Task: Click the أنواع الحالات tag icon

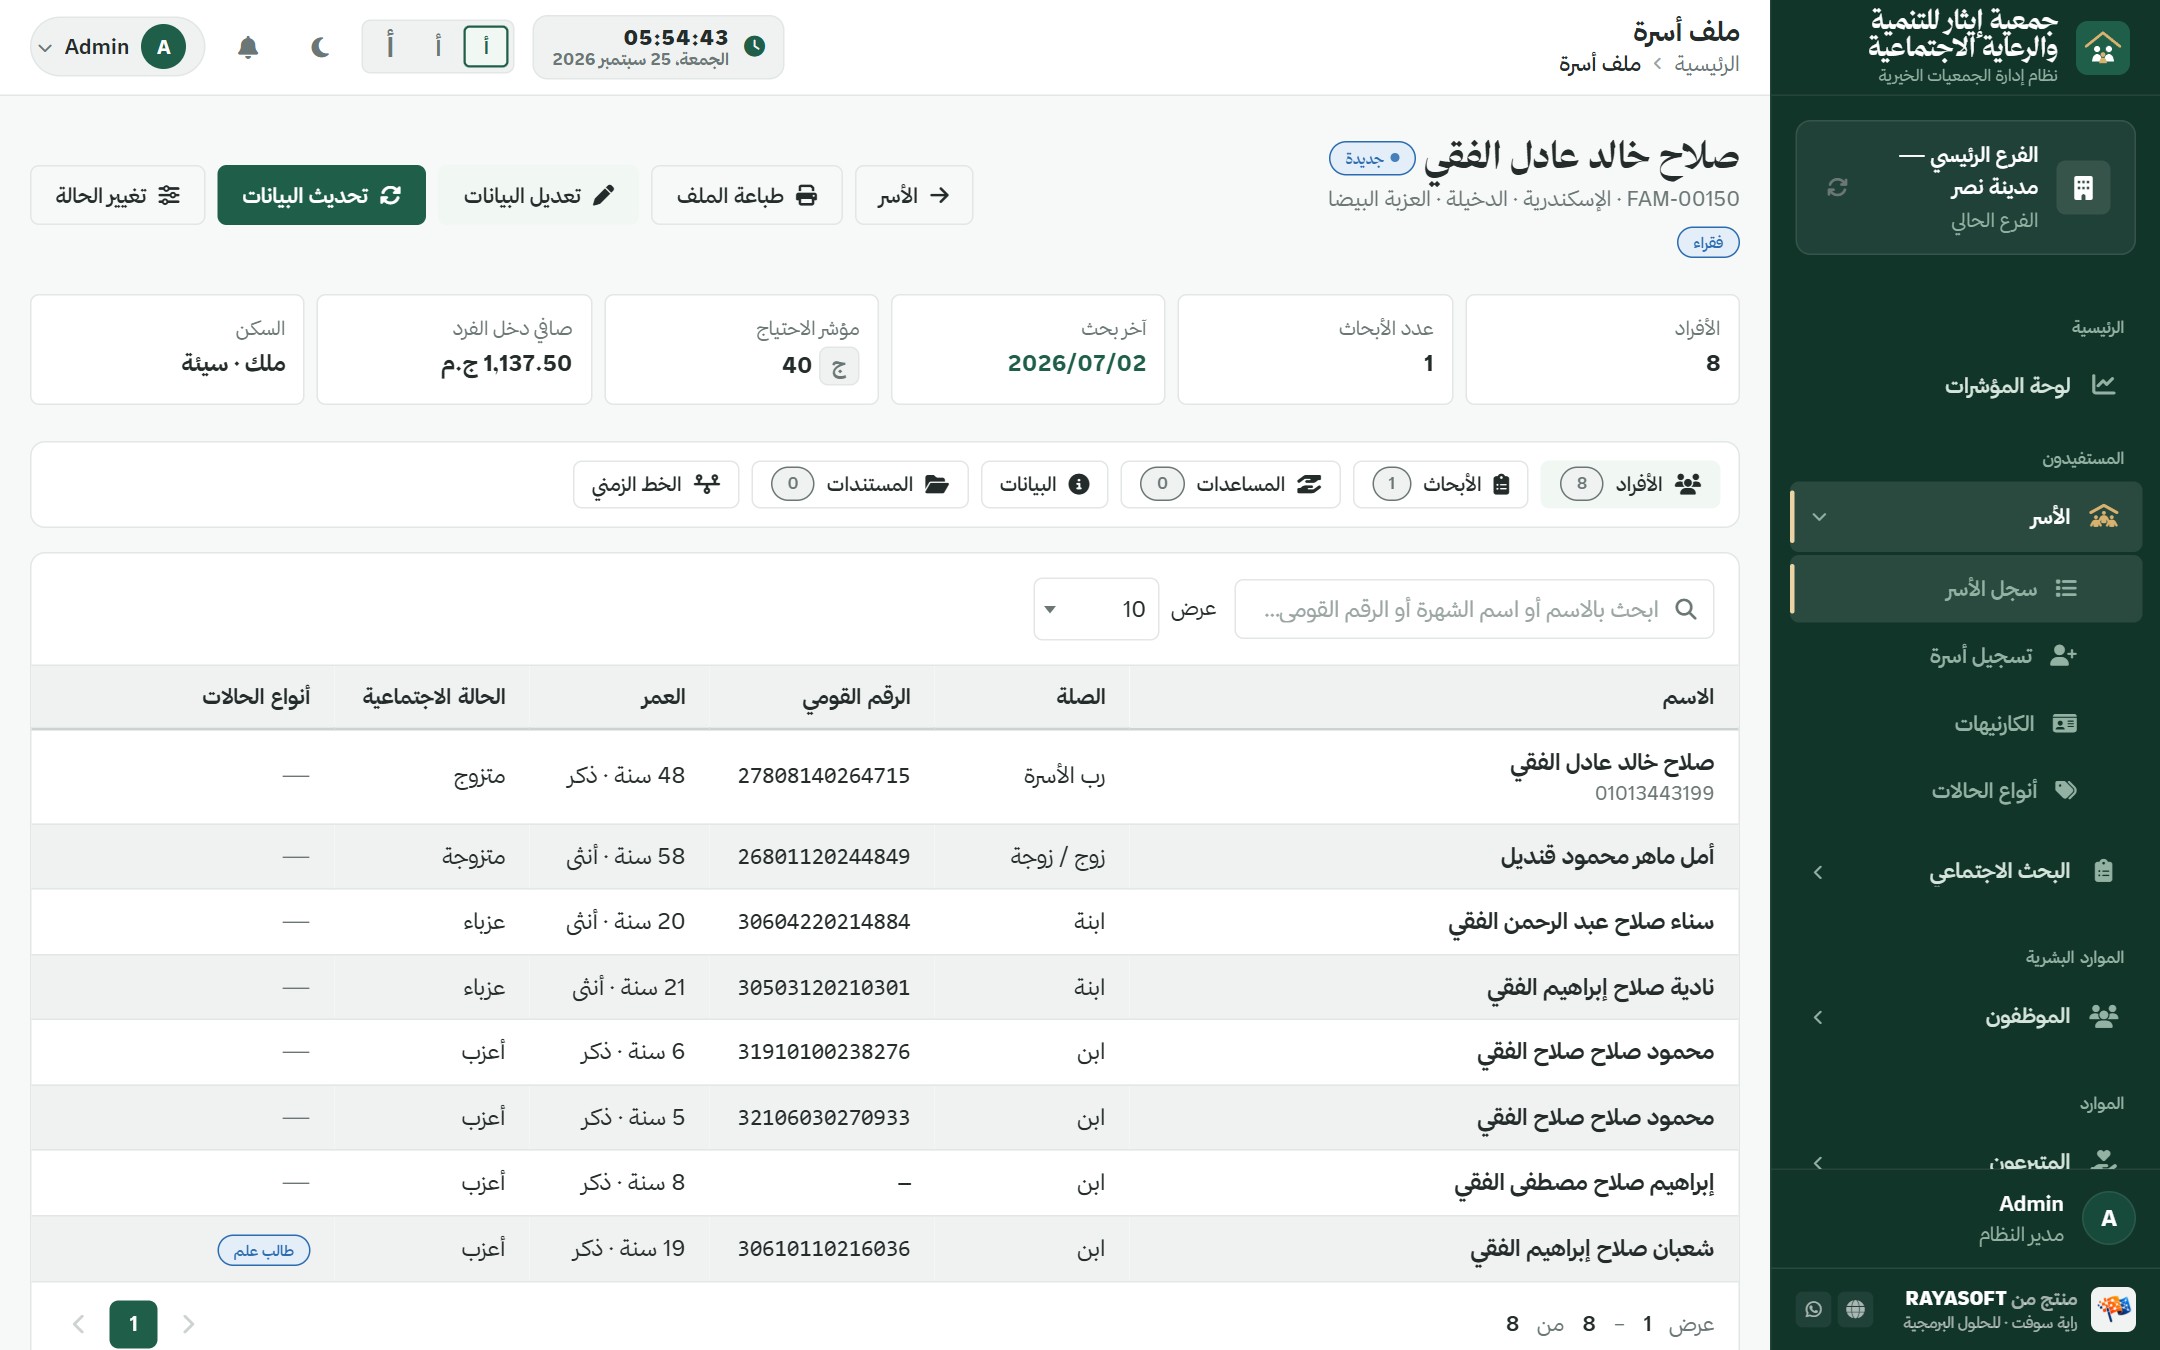Action: pyautogui.click(x=2065, y=790)
